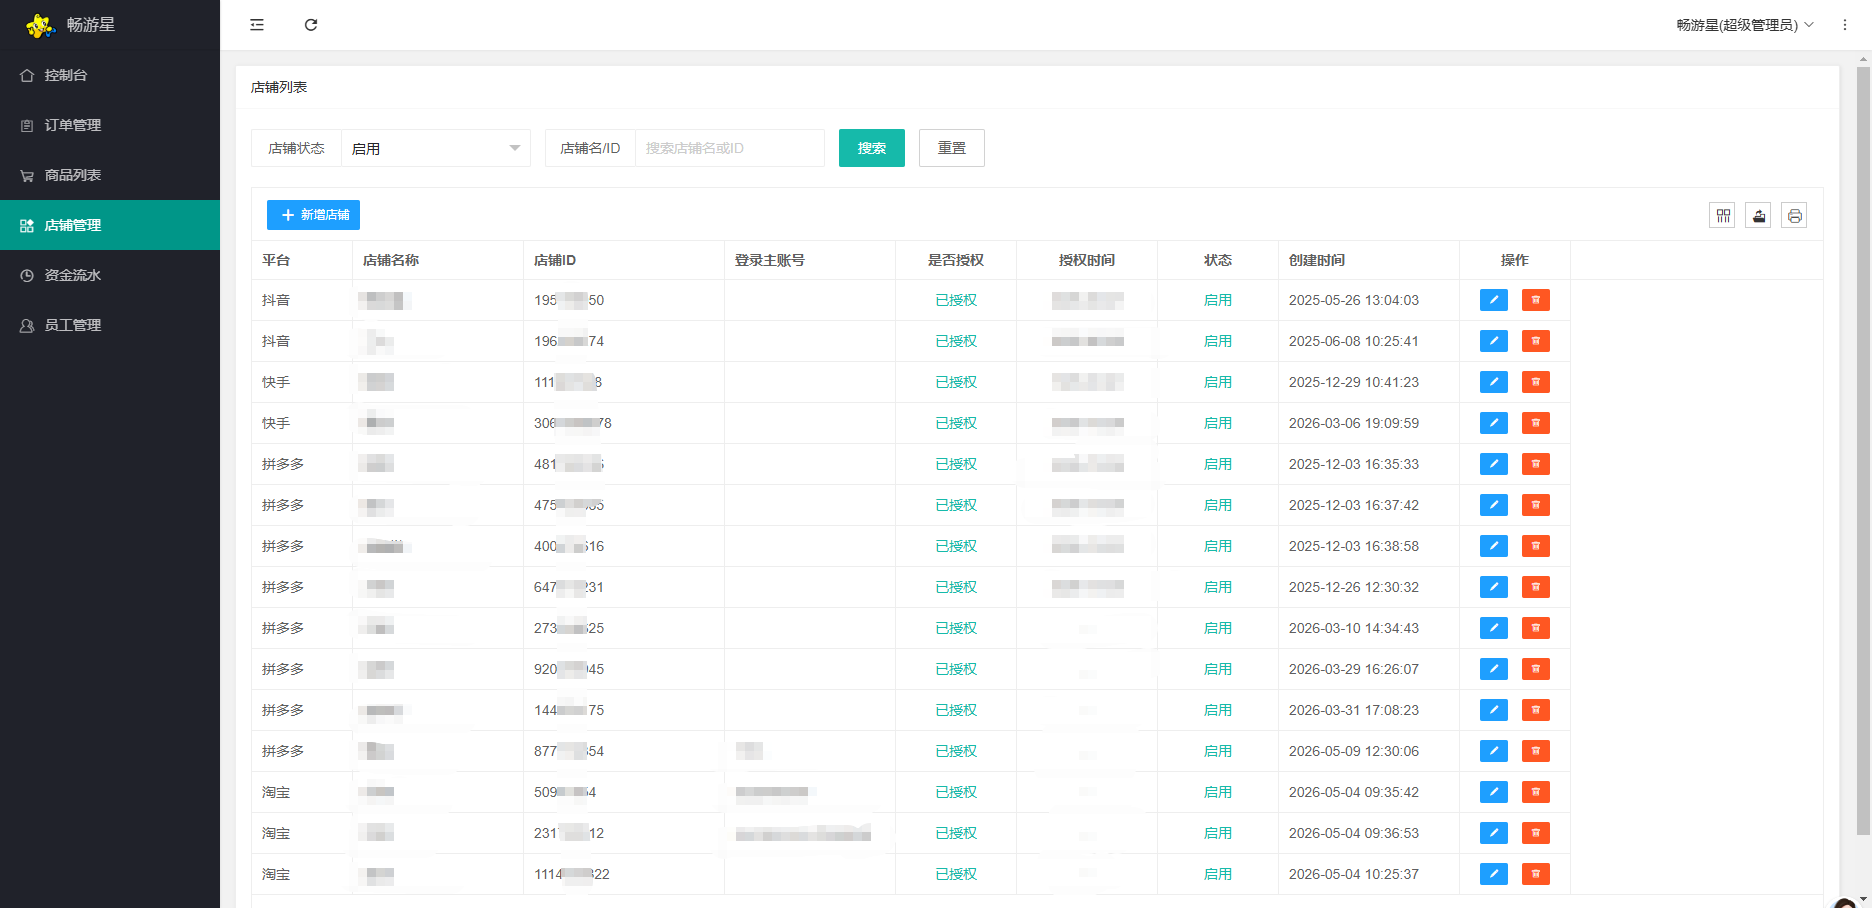The image size is (1872, 908).
Task: Click the refresh icon in top bar
Action: tap(311, 25)
